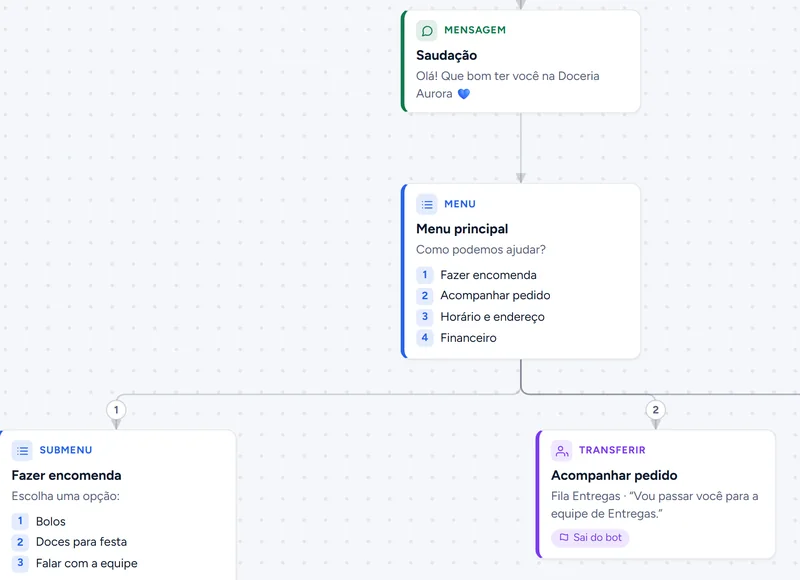This screenshot has height=580, width=800.
Task: Click the circled 2 branch connector marker
Action: (x=656, y=410)
